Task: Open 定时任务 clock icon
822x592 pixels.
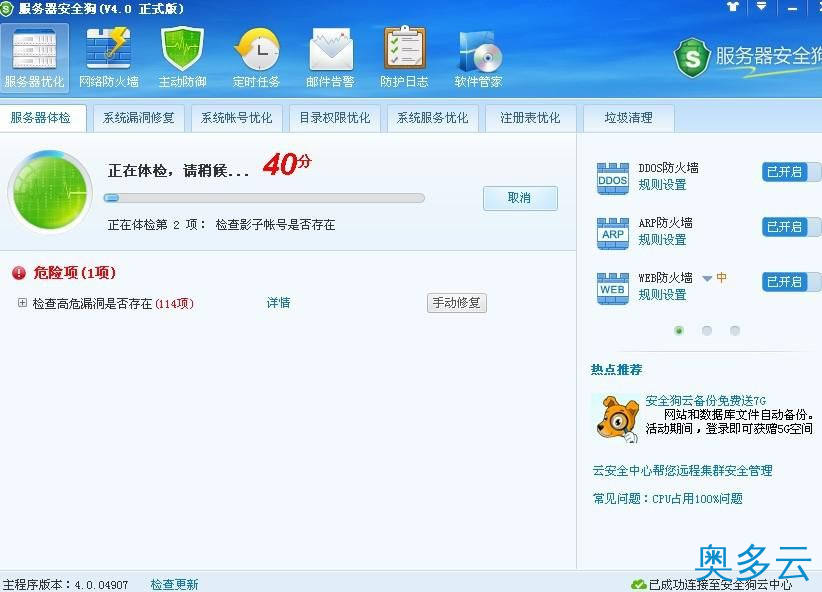Action: (256, 58)
